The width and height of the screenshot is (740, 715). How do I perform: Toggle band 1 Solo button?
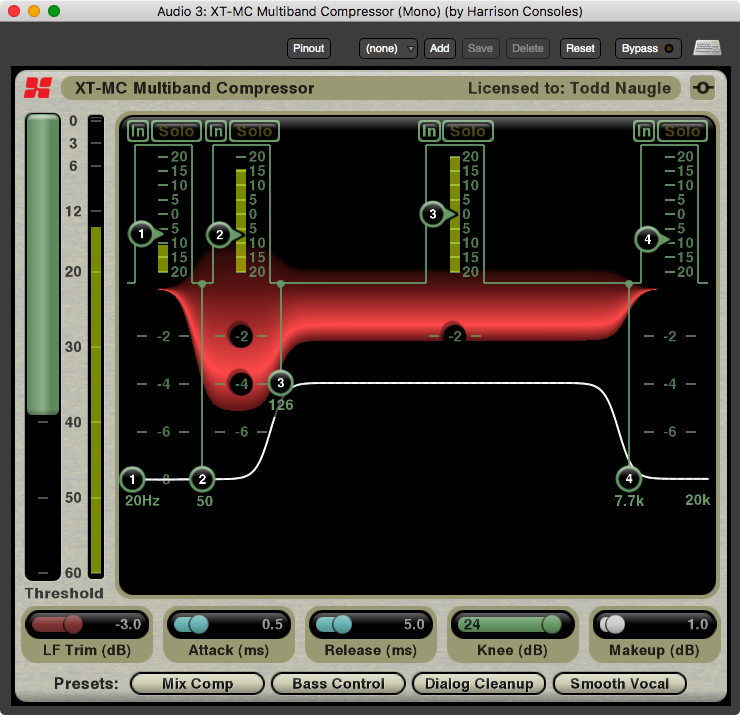point(177,131)
